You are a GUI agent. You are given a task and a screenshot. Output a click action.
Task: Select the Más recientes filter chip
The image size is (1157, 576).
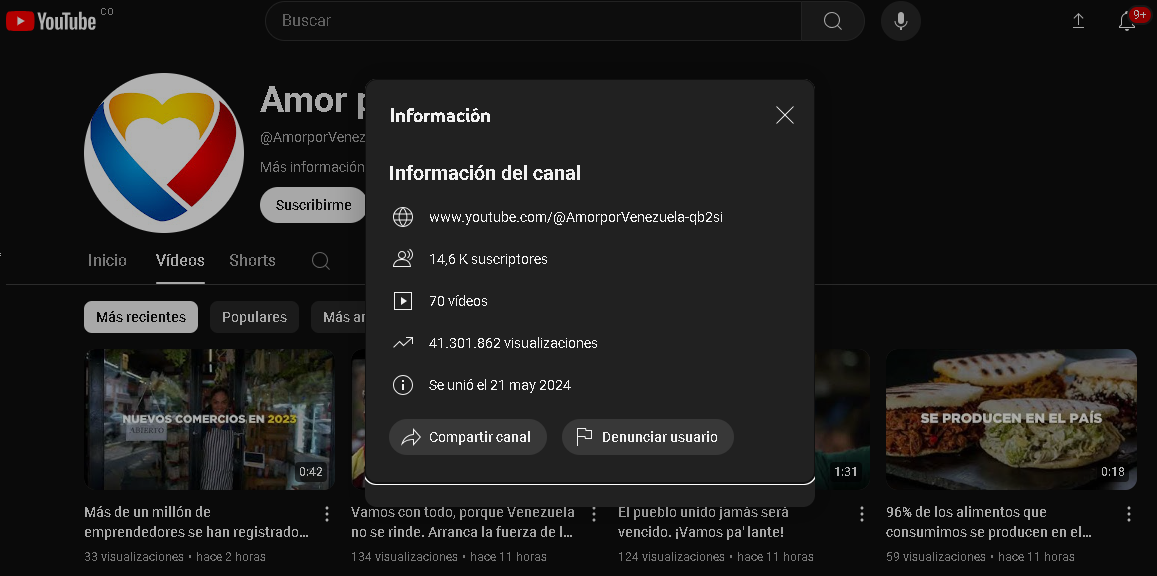pos(141,317)
